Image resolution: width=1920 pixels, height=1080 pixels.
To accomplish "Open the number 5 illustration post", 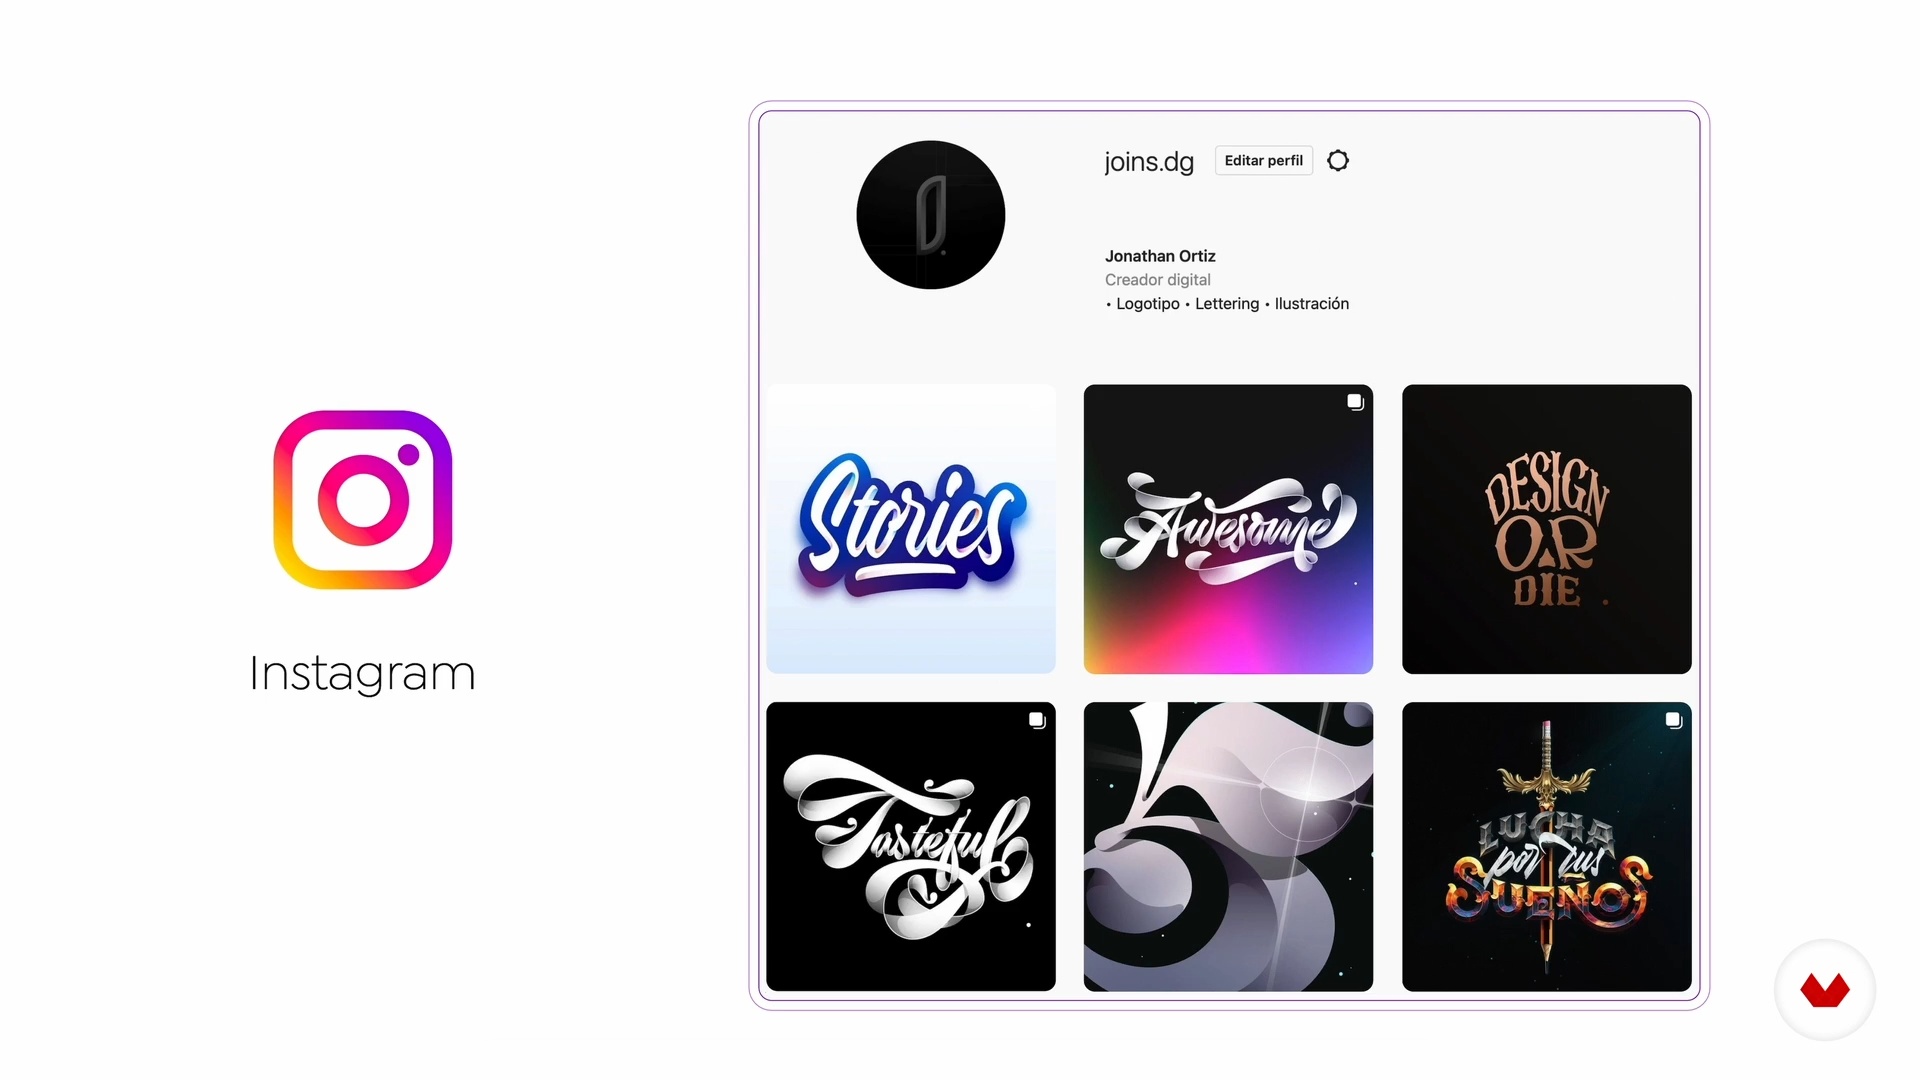I will [x=1228, y=847].
